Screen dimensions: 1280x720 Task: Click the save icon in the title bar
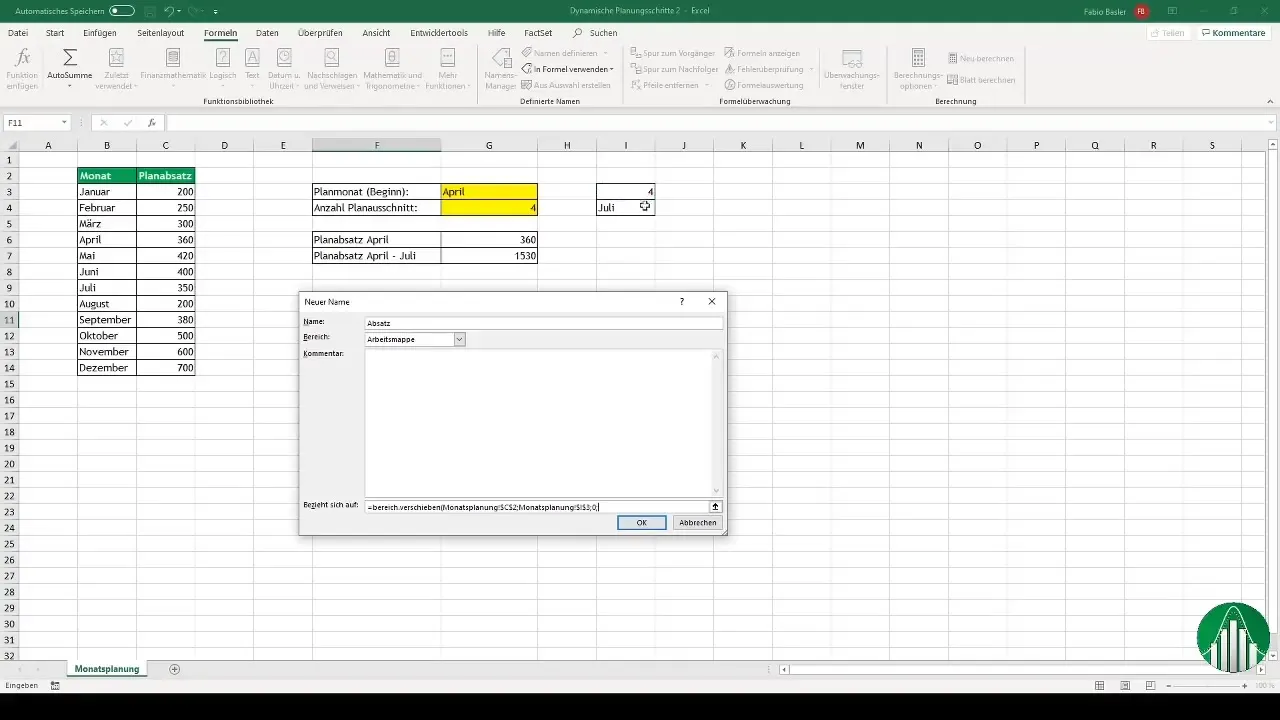(x=148, y=10)
